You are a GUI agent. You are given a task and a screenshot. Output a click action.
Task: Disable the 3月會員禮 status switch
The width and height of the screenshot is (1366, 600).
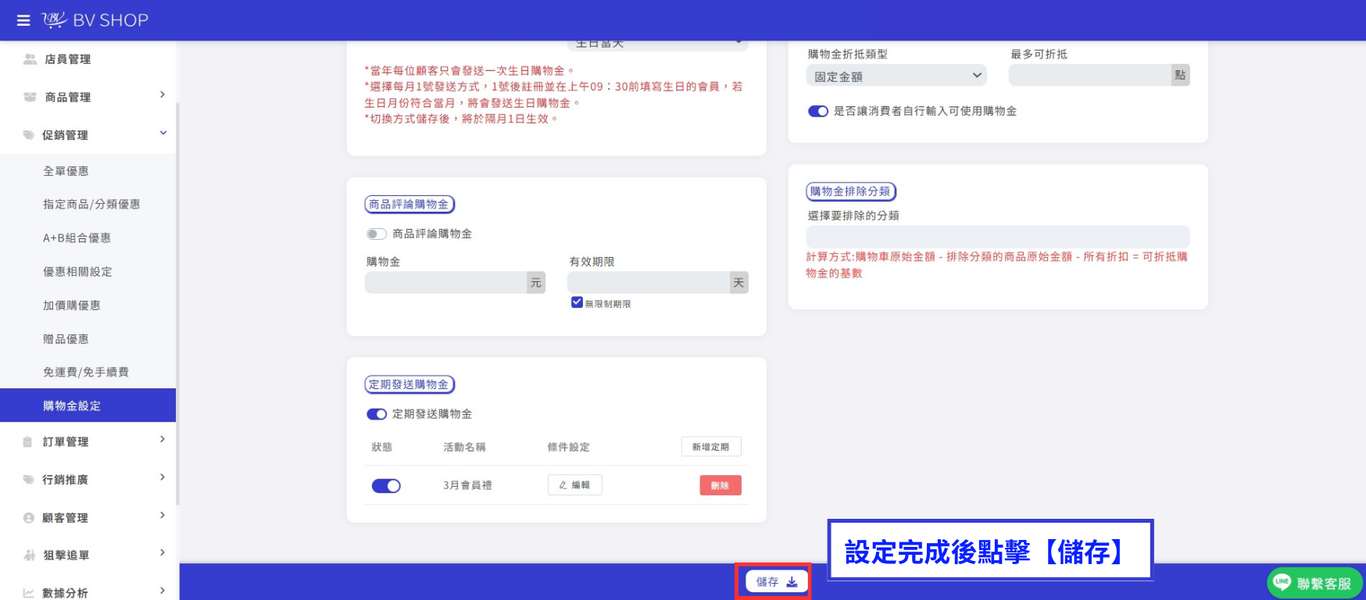[x=386, y=486]
